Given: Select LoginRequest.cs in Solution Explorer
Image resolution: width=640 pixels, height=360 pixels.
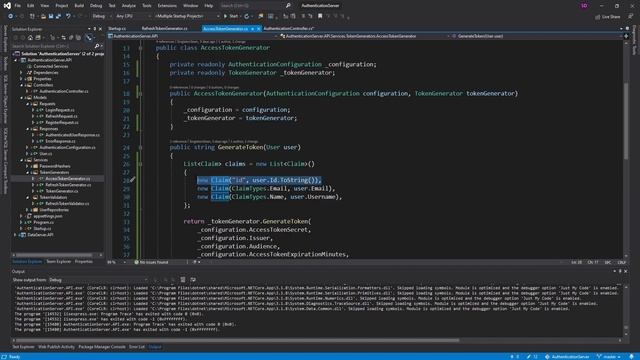Looking at the screenshot, I should pyautogui.click(x=60, y=110).
